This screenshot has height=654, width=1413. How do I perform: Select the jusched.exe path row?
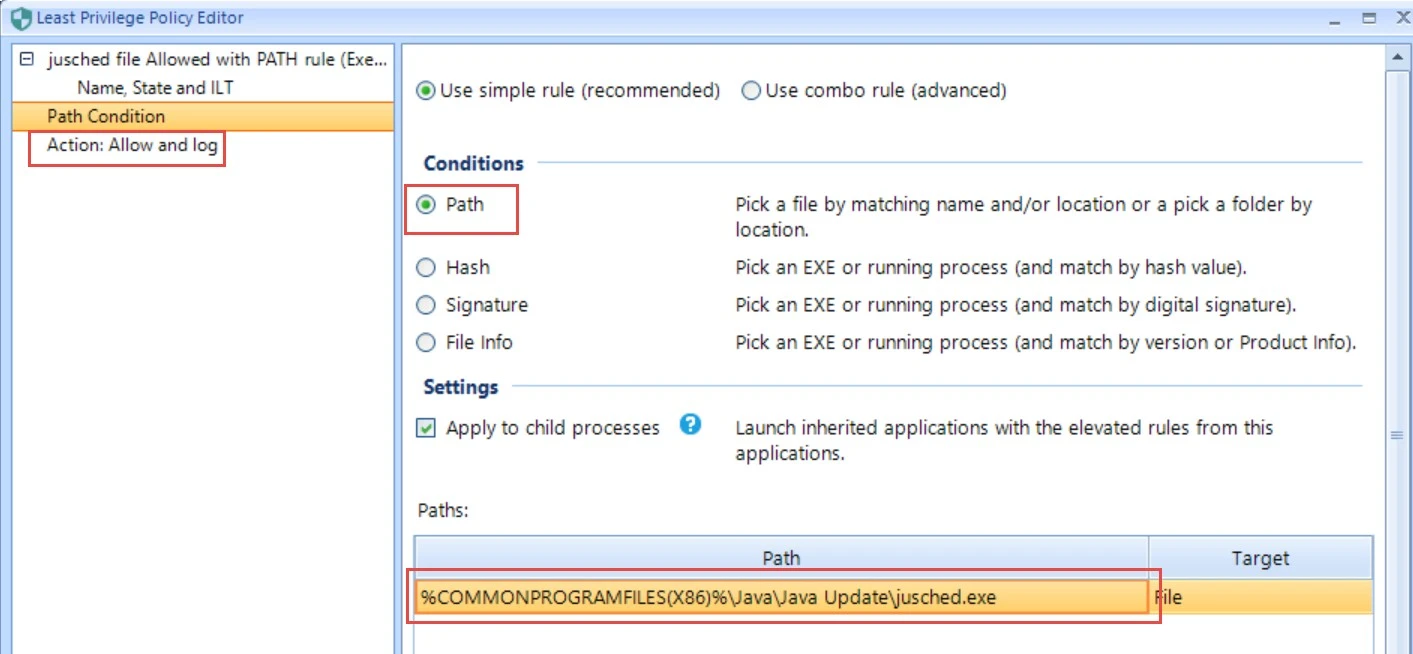(x=780, y=597)
